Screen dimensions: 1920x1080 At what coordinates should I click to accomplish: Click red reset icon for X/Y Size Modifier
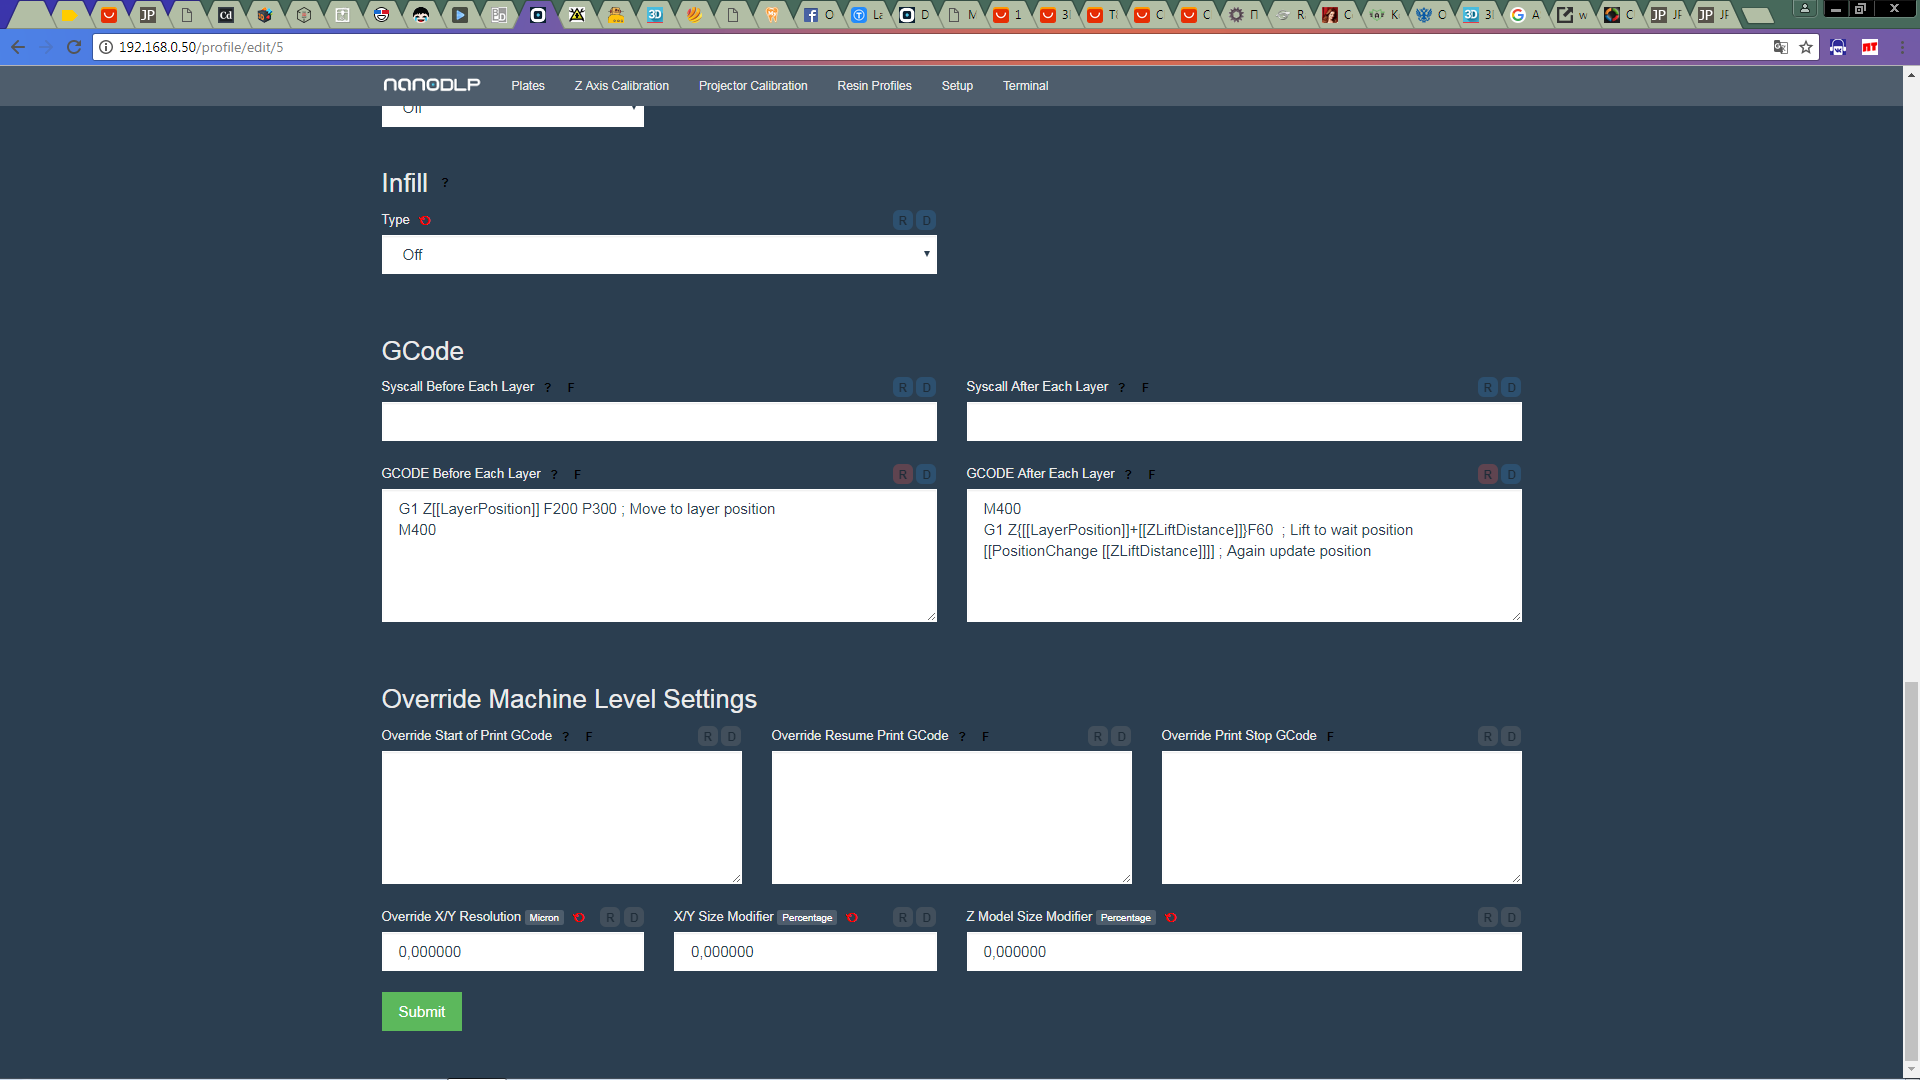852,918
